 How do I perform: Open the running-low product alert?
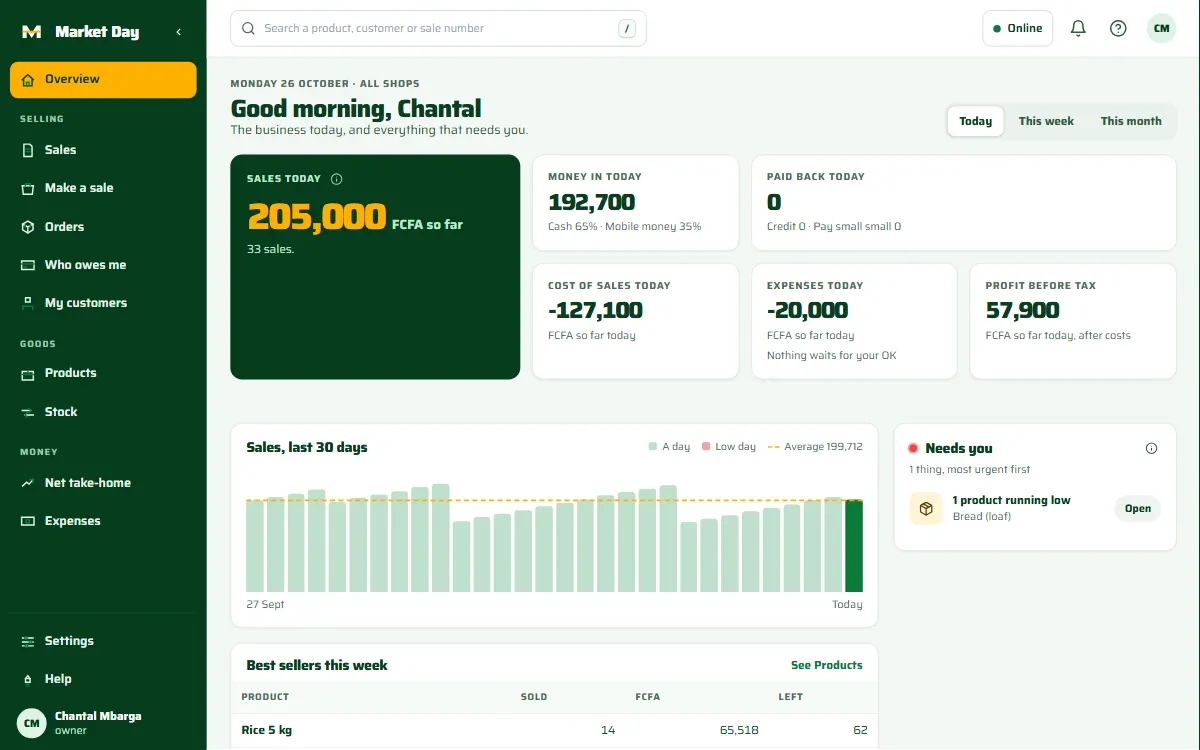pos(1138,508)
